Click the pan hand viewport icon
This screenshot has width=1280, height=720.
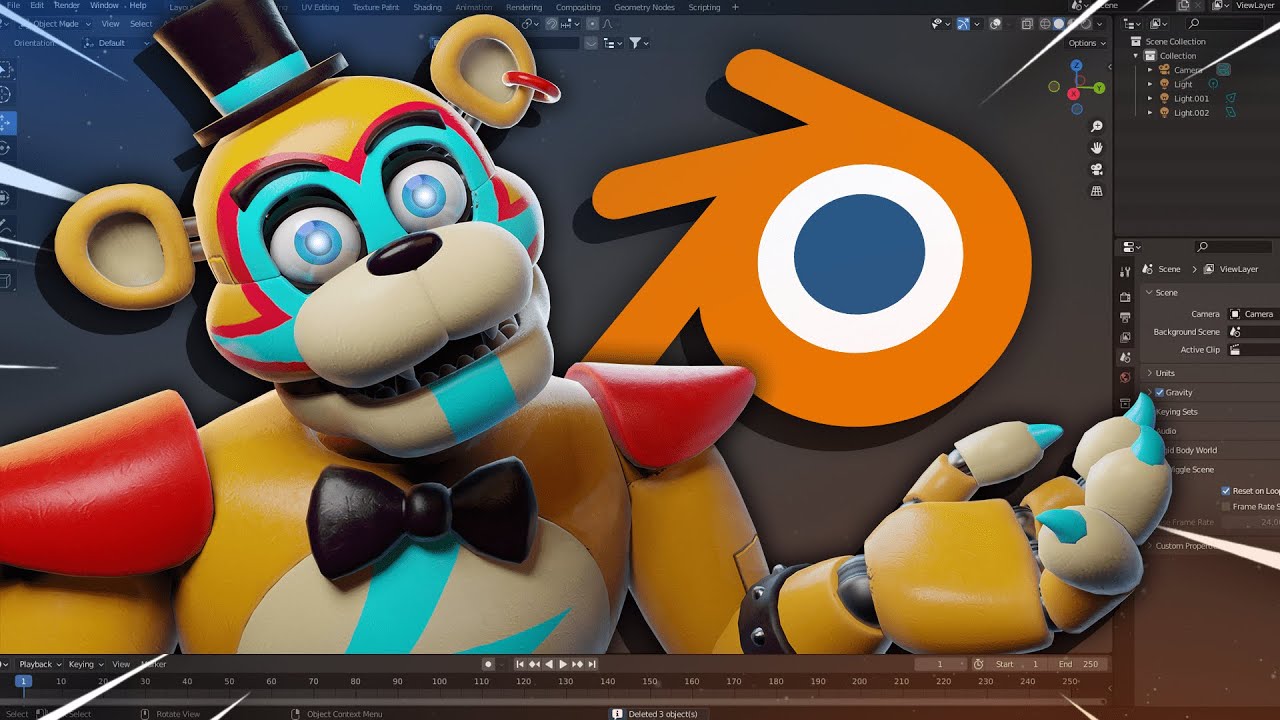[x=1096, y=148]
